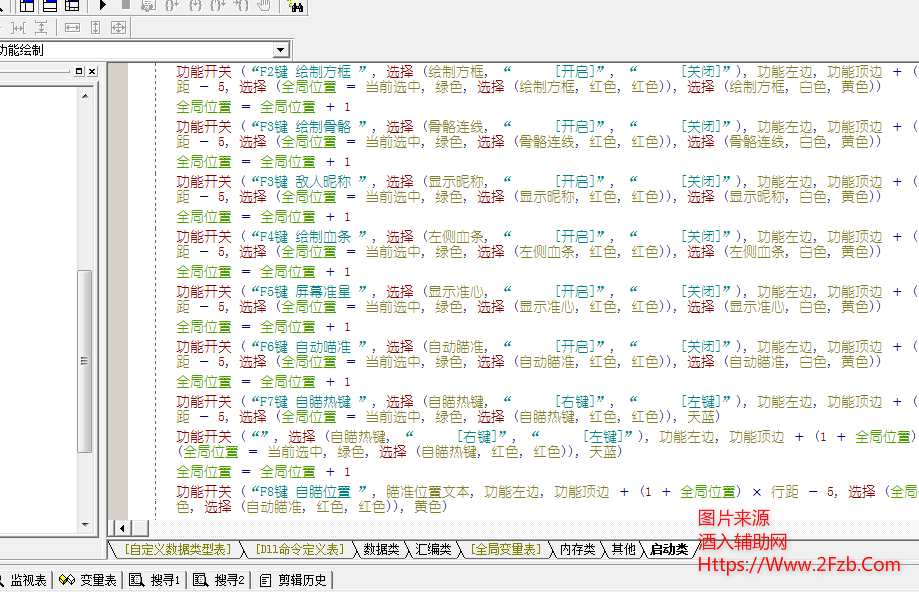This screenshot has height=592, width=919.
Task: Click the horizontal scrollbar left arrow
Action: click(124, 527)
